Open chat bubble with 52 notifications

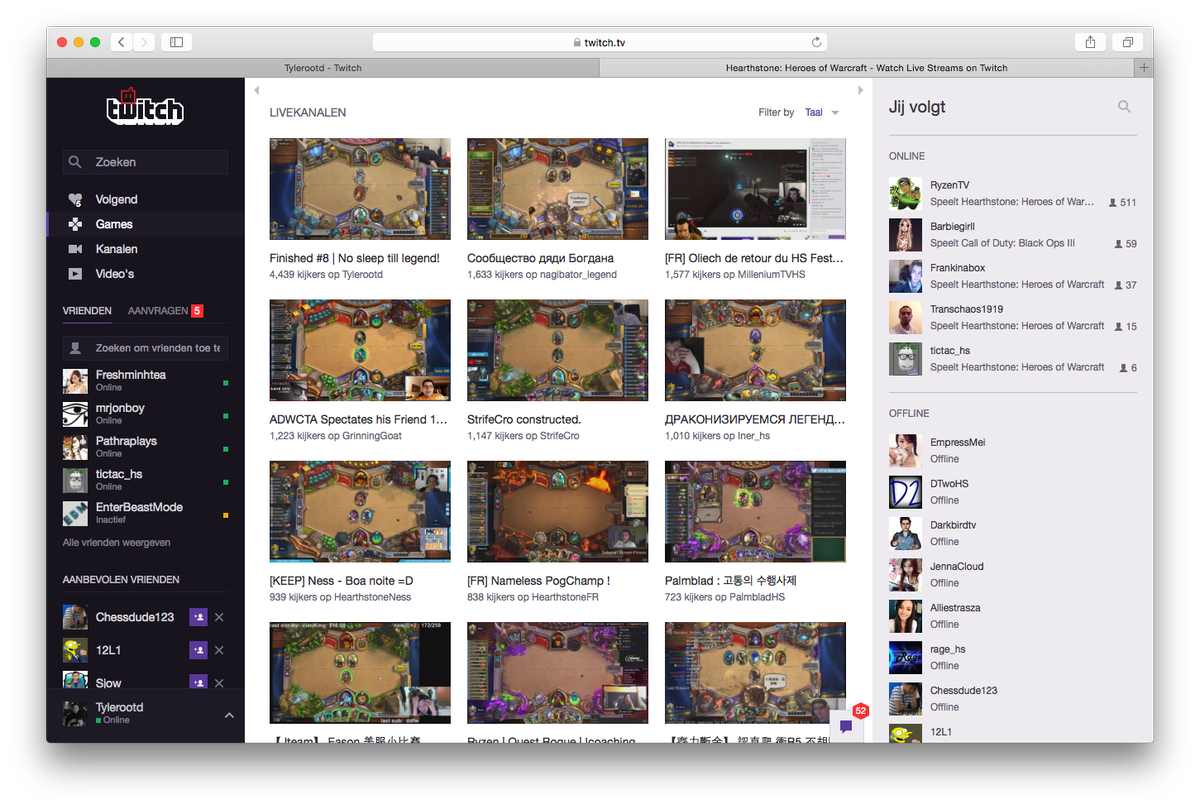coord(847,726)
